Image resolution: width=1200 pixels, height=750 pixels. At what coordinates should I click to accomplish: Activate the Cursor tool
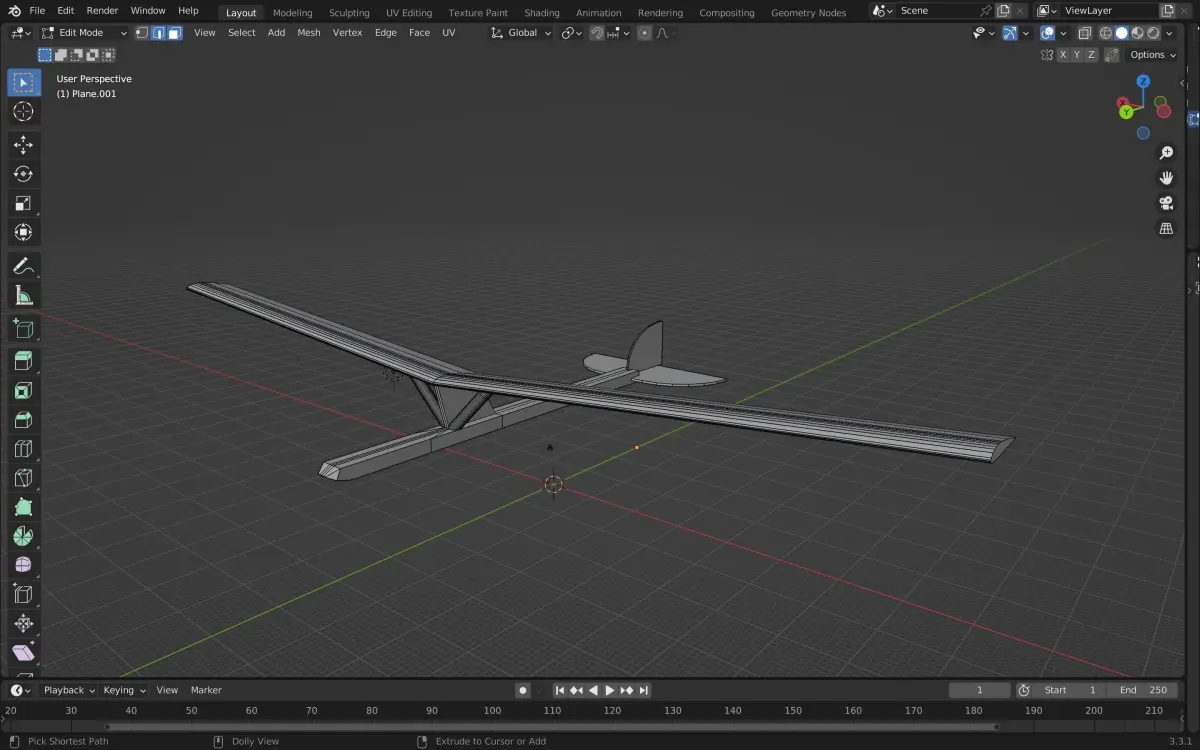pyautogui.click(x=24, y=112)
